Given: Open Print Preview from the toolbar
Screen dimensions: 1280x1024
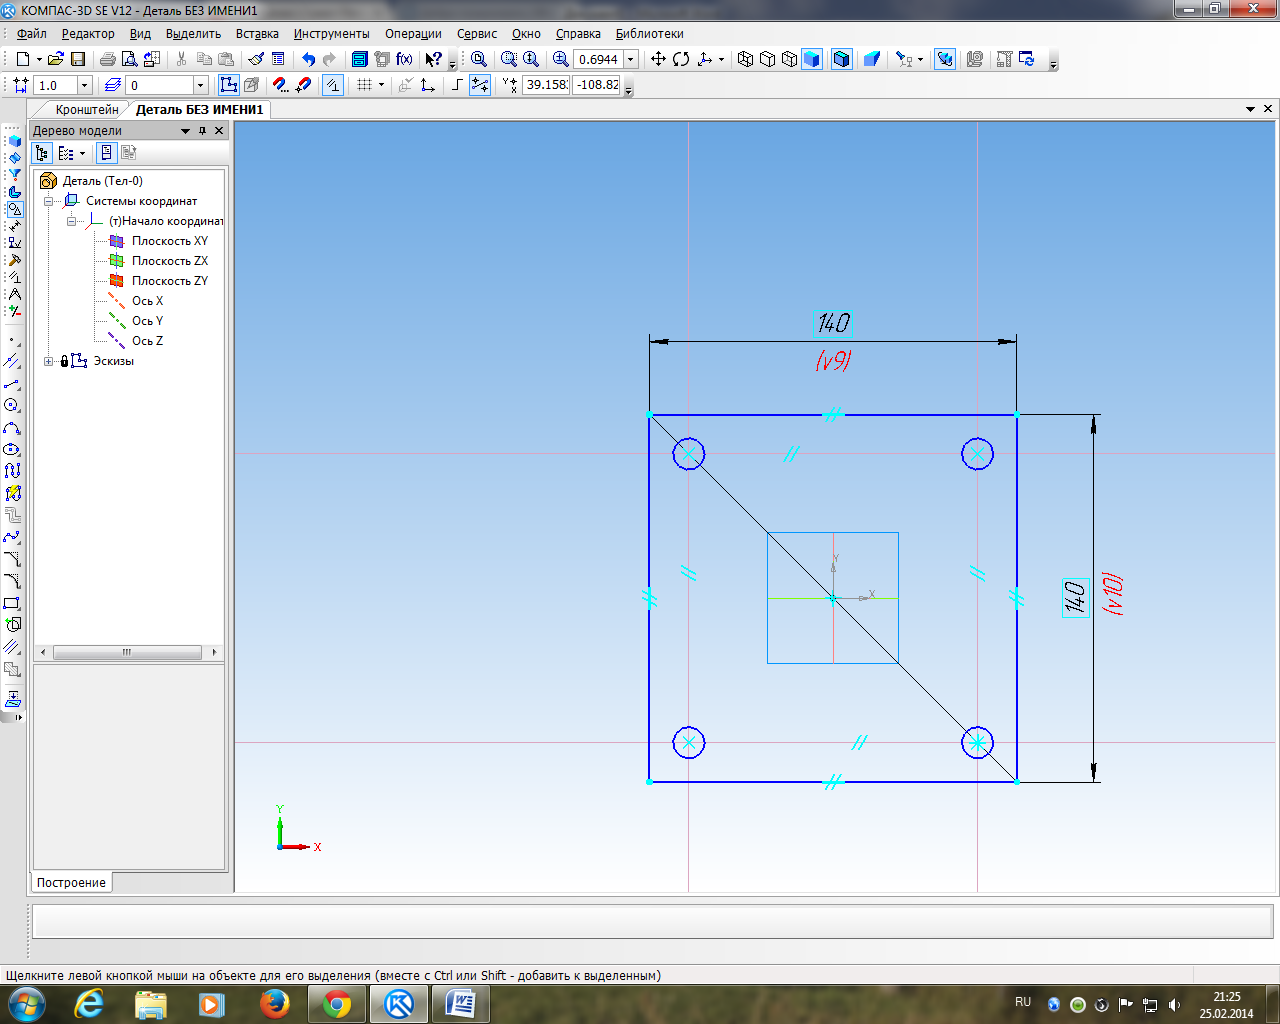Looking at the screenshot, I should coord(129,59).
